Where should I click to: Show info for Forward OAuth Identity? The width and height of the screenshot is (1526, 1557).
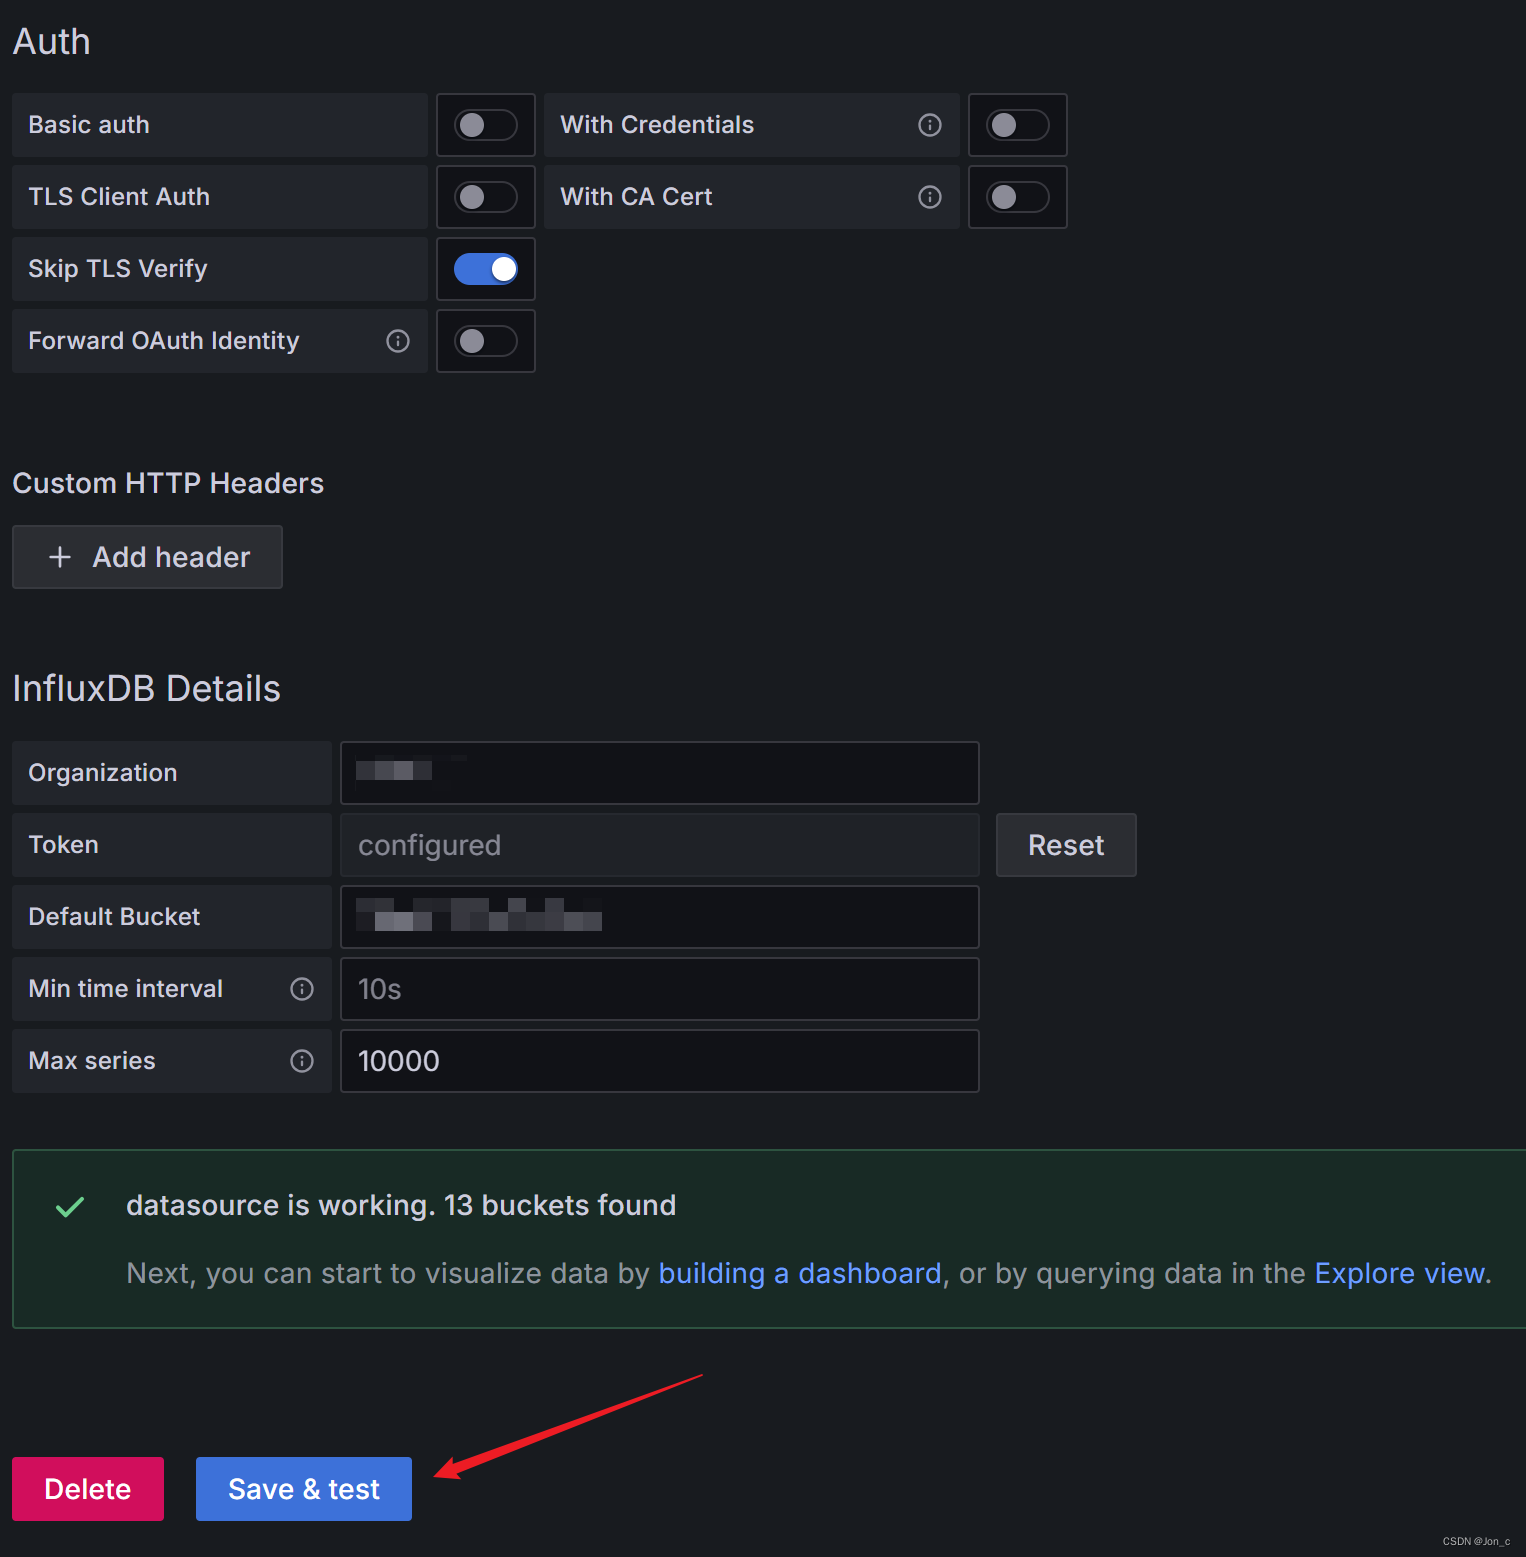tap(398, 341)
